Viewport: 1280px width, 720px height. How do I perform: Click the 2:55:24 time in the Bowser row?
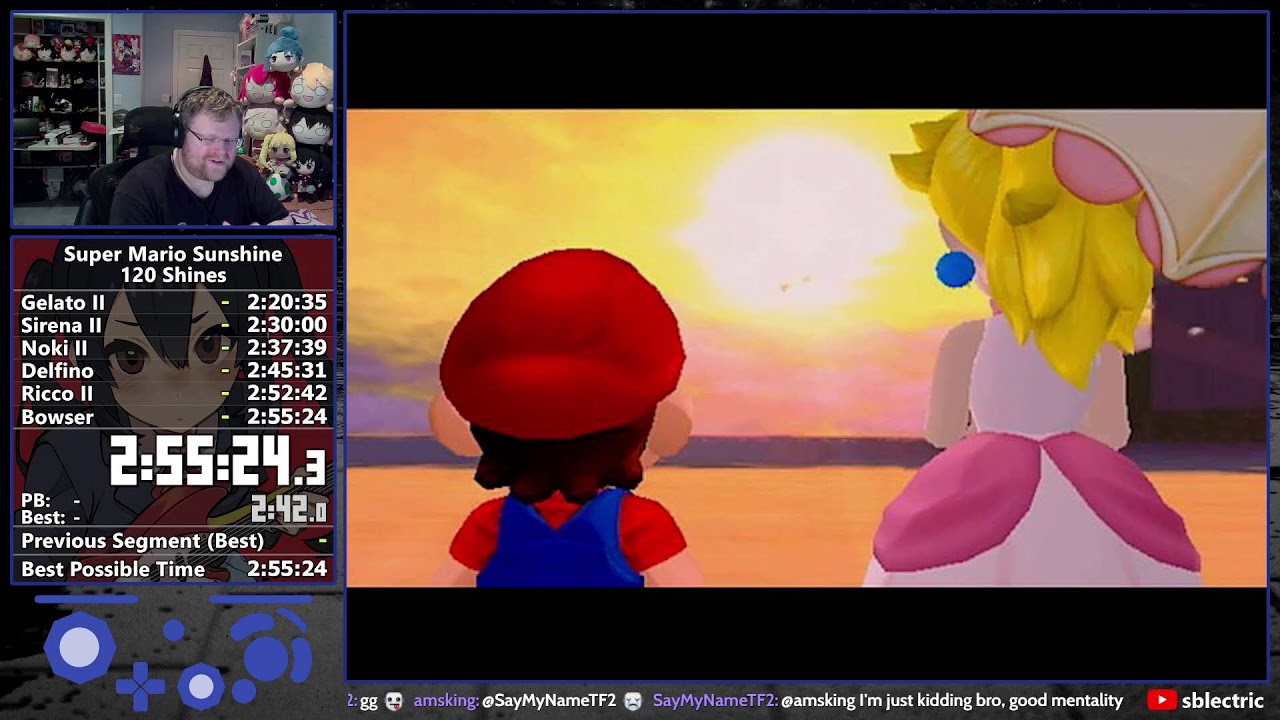[x=287, y=417]
